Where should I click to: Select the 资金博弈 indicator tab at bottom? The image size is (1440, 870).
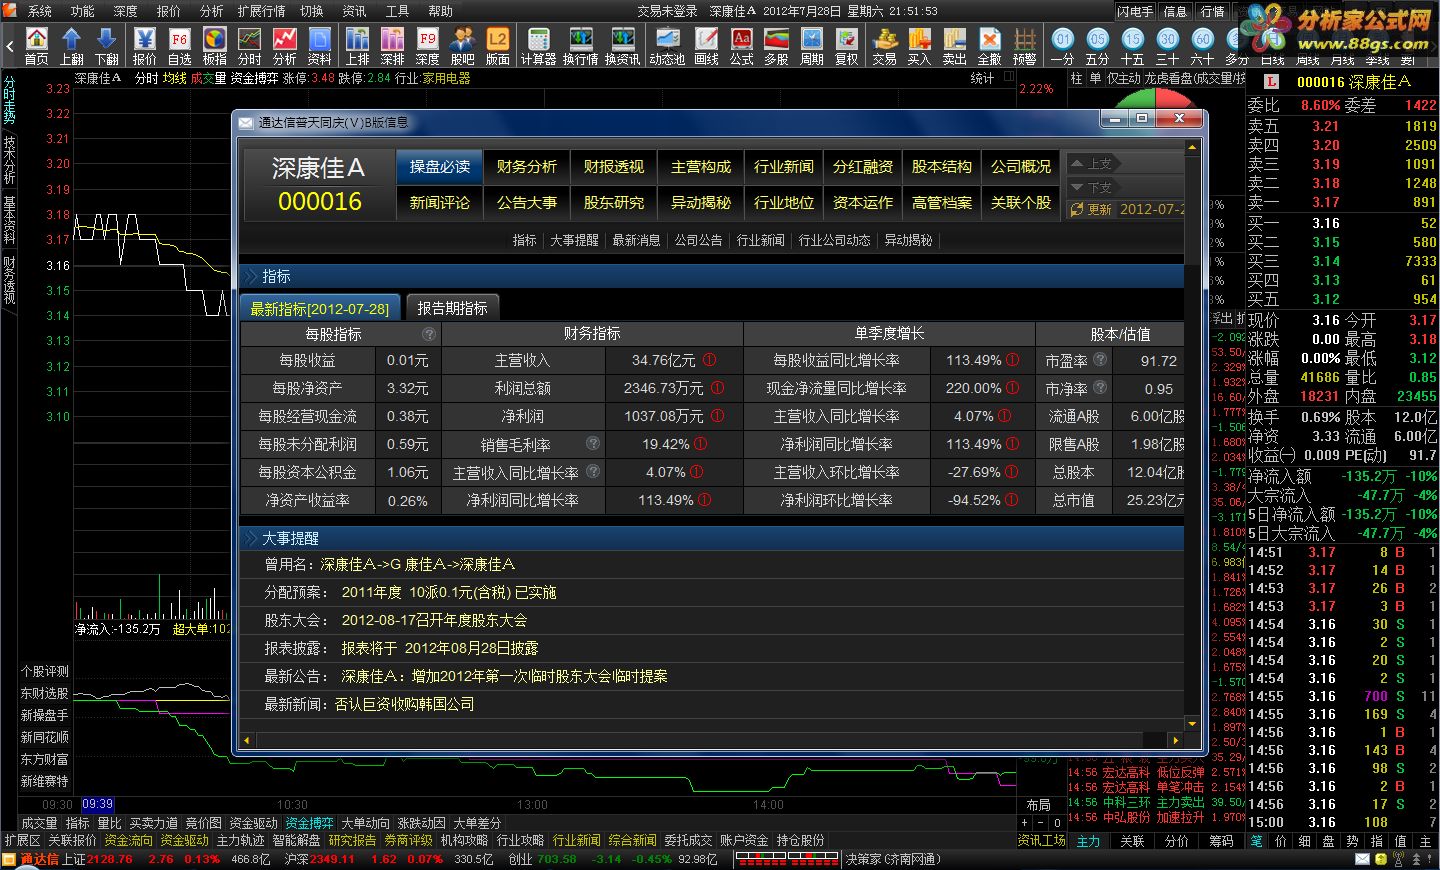point(309,823)
